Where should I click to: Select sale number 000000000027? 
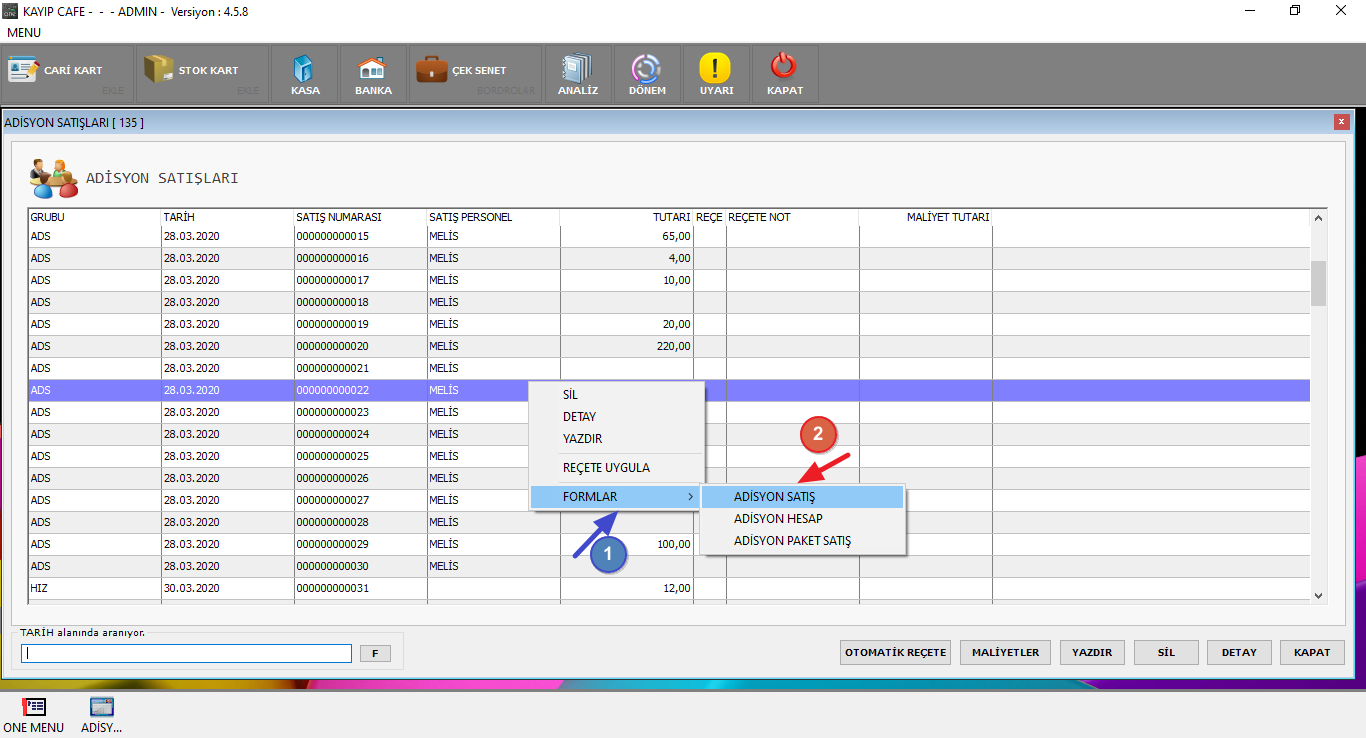[360, 500]
